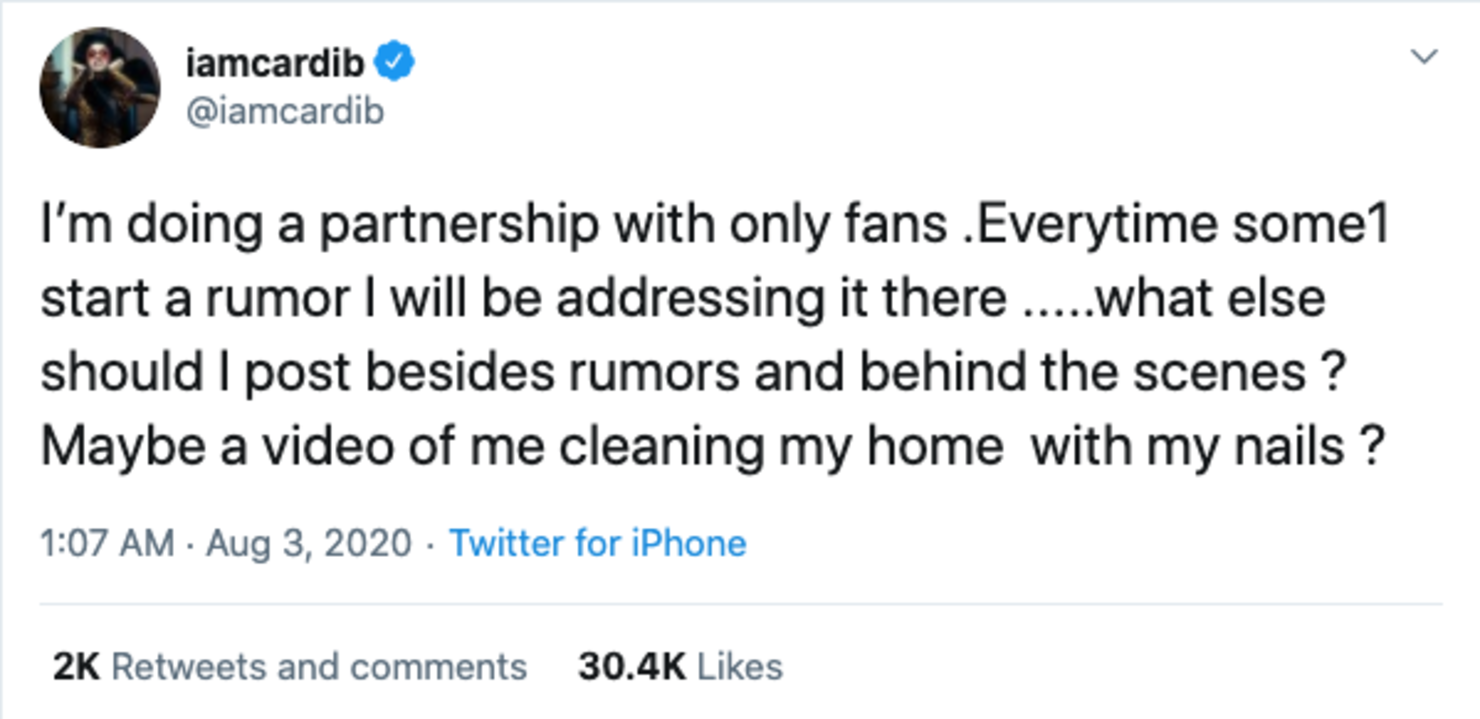View the 2K retweets count
This screenshot has height=719, width=1480.
[76, 667]
